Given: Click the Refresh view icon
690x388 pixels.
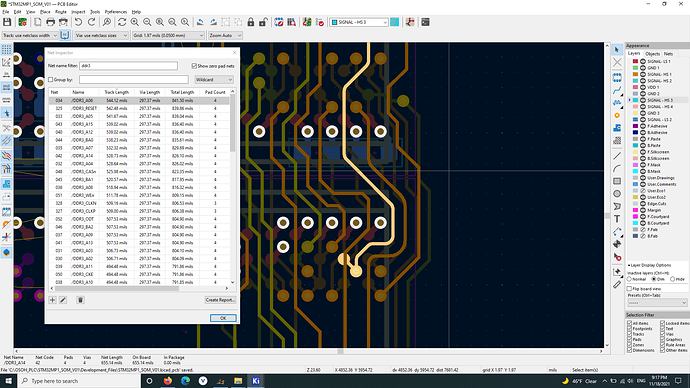Looking at the screenshot, I should (x=122, y=22).
